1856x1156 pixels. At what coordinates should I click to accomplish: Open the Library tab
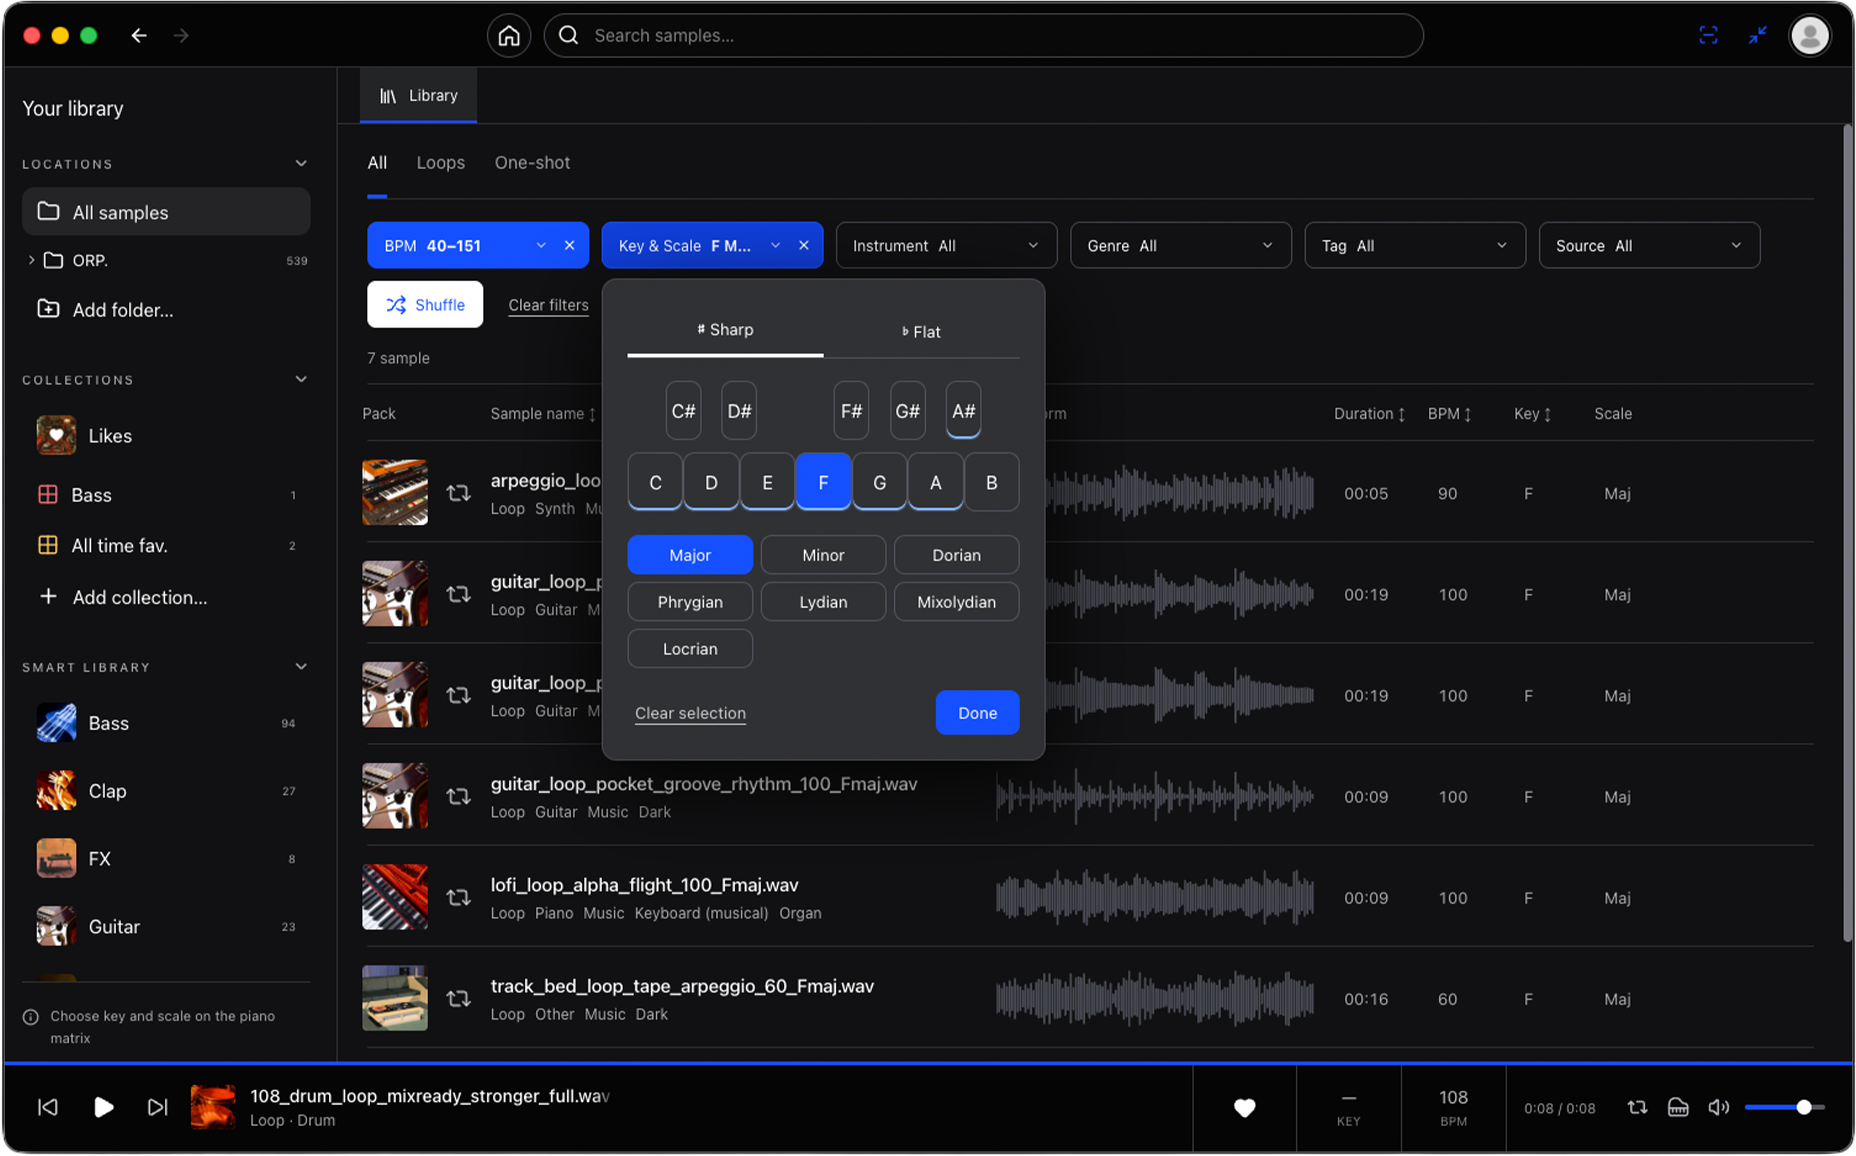click(x=418, y=96)
